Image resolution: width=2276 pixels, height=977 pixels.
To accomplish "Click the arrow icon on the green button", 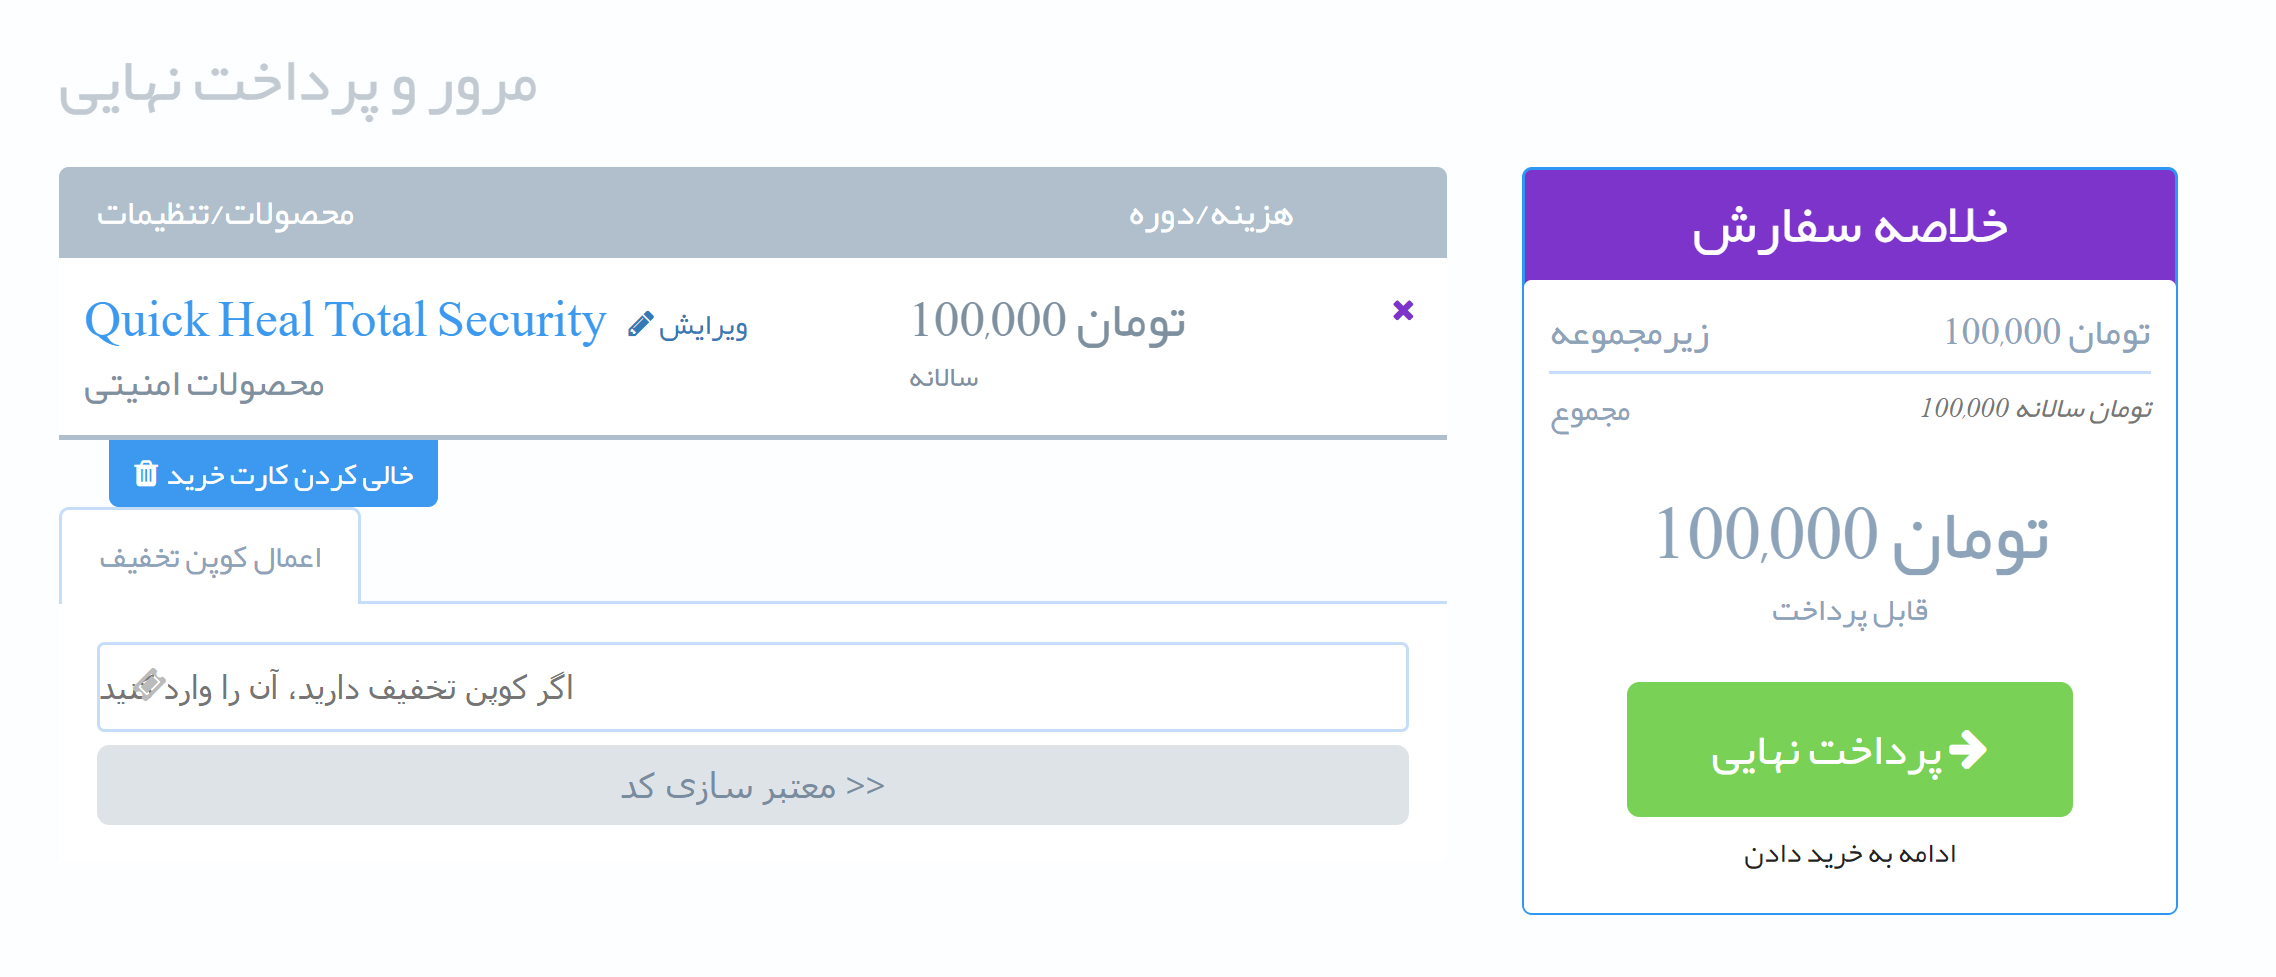I will 1968,749.
